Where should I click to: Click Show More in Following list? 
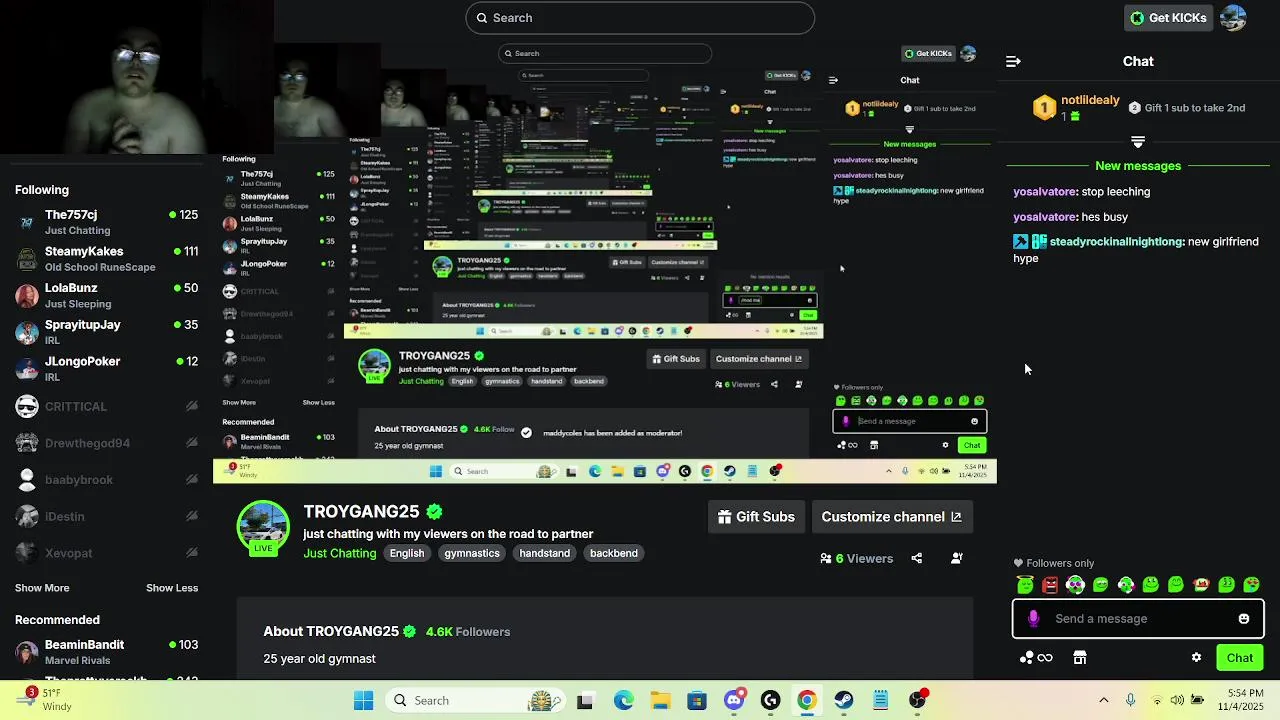click(x=42, y=588)
